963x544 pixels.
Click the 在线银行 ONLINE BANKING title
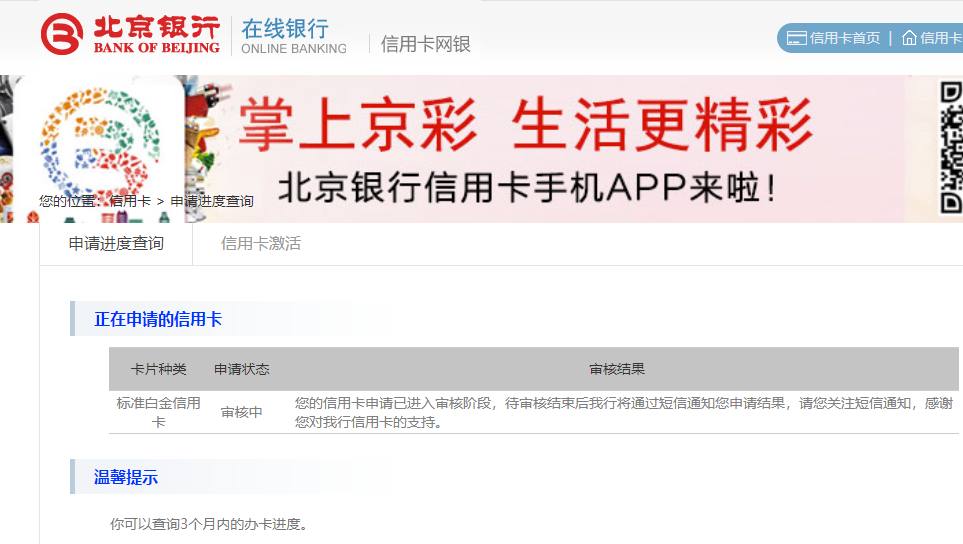(x=294, y=36)
